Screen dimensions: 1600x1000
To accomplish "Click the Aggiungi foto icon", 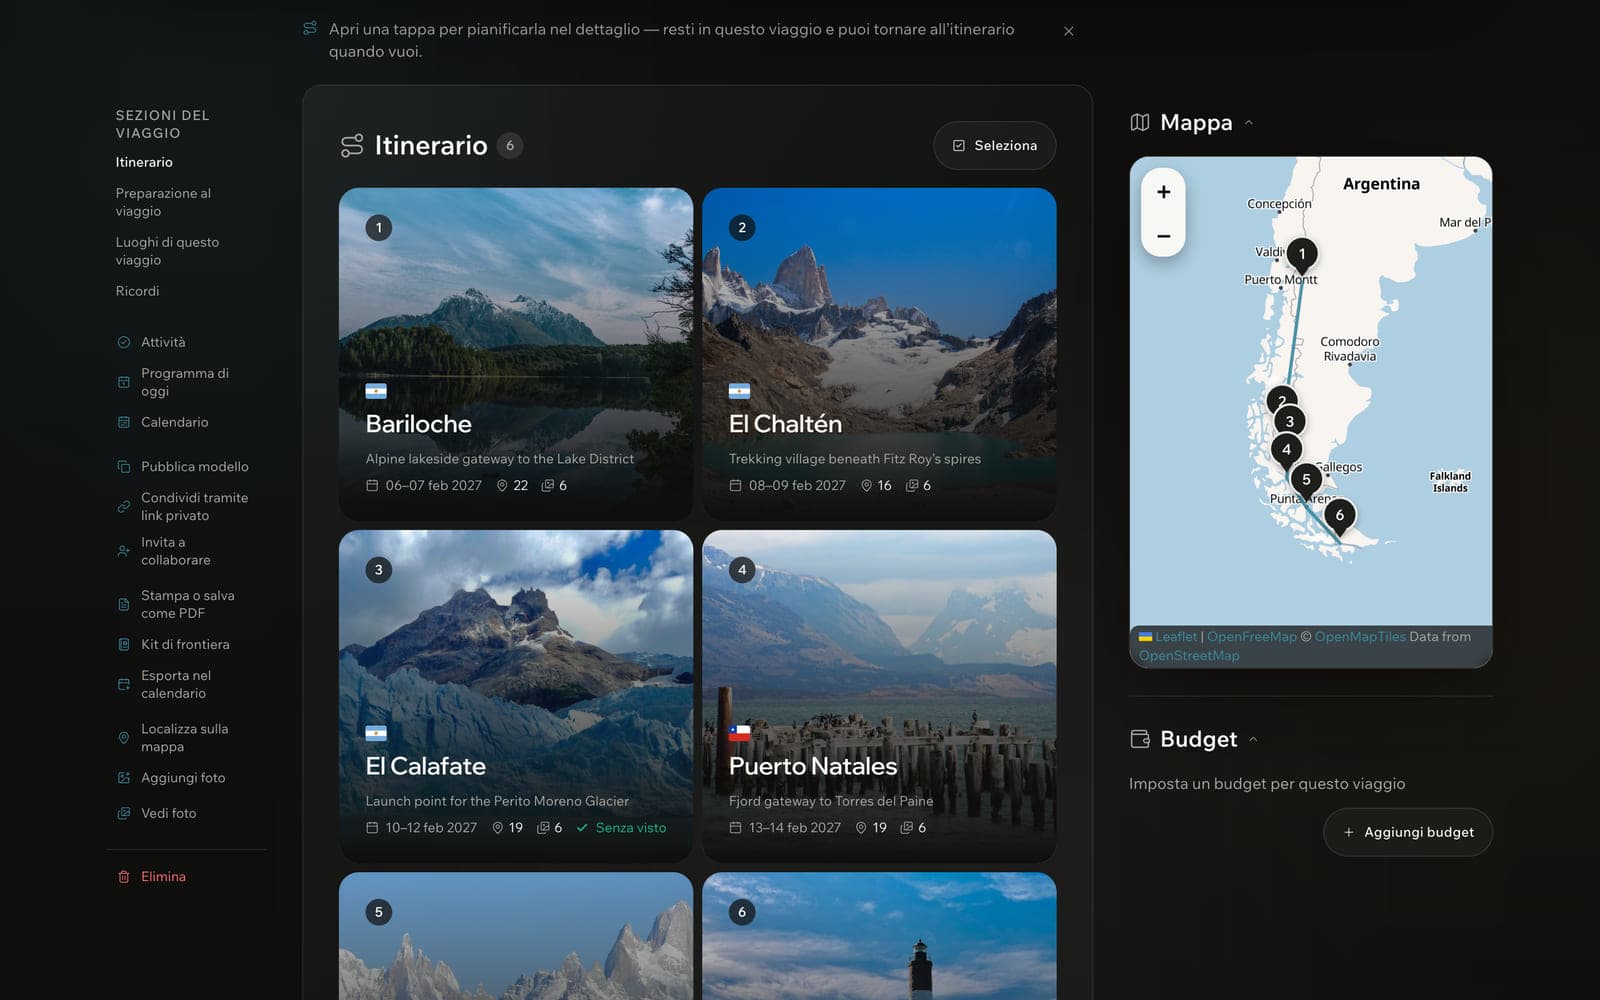I will (124, 778).
